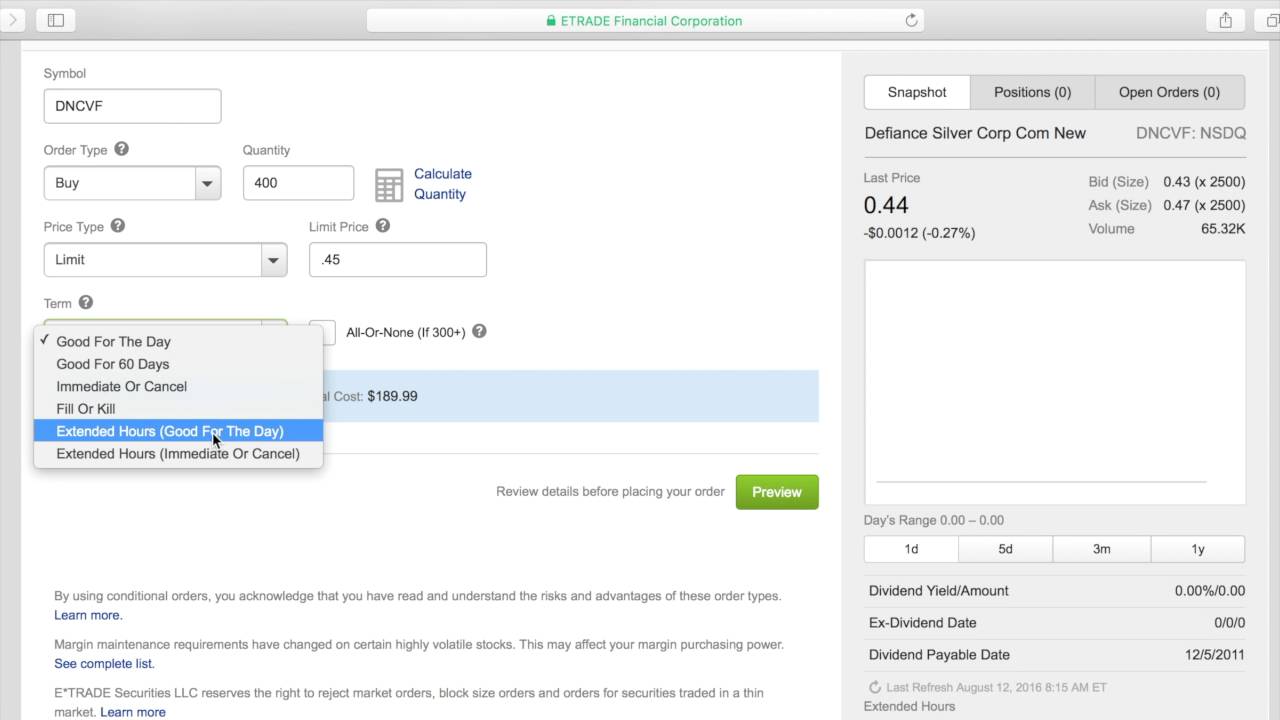Switch to the Open Orders (0) tab
1280x720 pixels.
point(1169,92)
